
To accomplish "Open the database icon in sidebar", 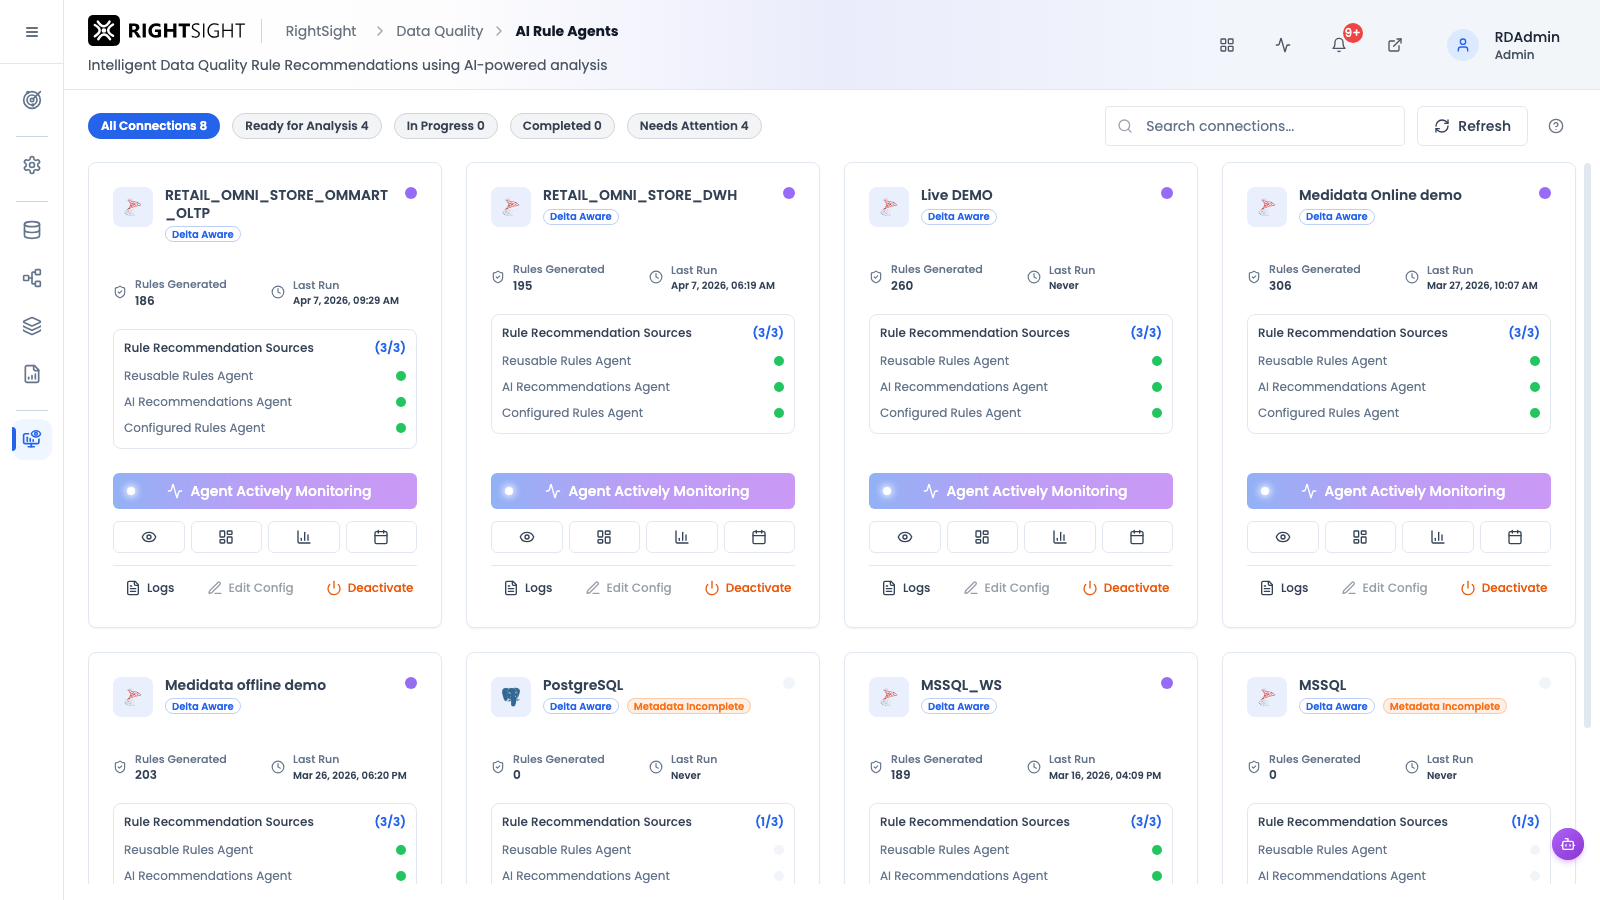I will tap(32, 230).
